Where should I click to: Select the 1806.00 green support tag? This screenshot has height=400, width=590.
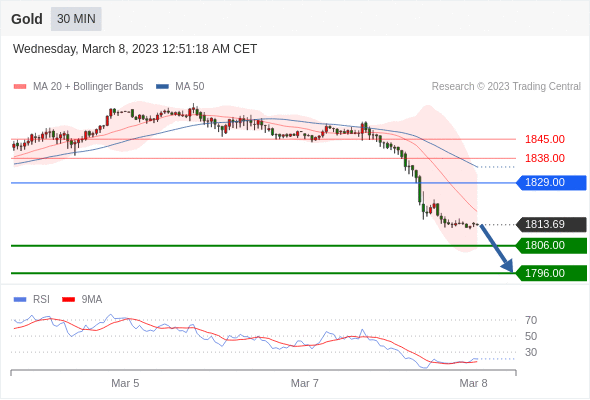[551, 245]
